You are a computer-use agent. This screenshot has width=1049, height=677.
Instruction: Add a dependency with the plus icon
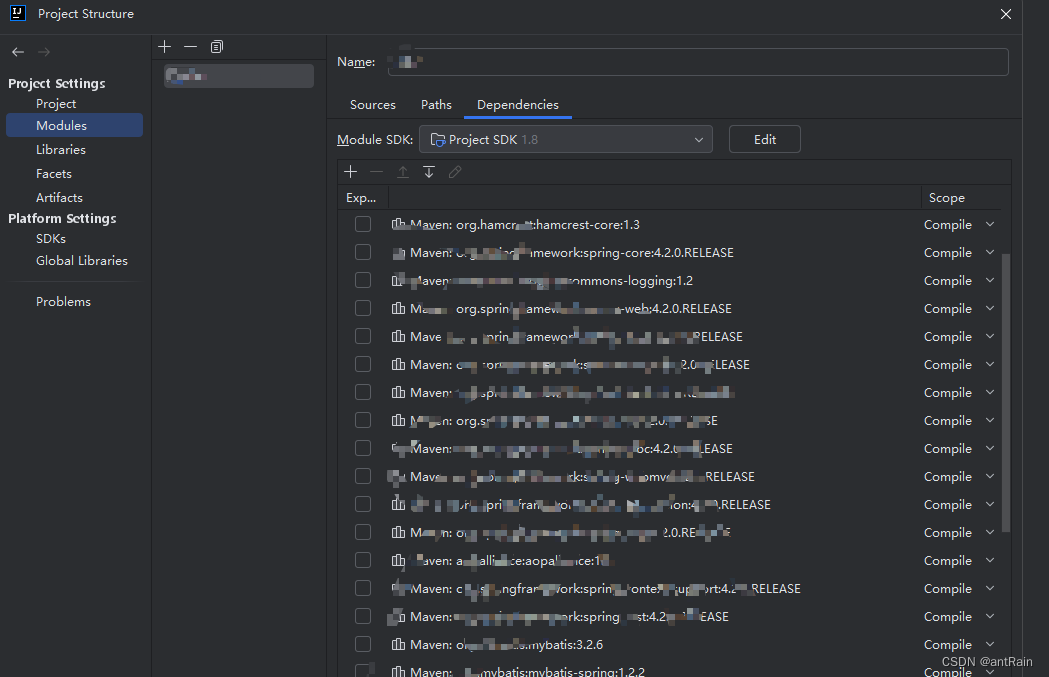point(351,172)
